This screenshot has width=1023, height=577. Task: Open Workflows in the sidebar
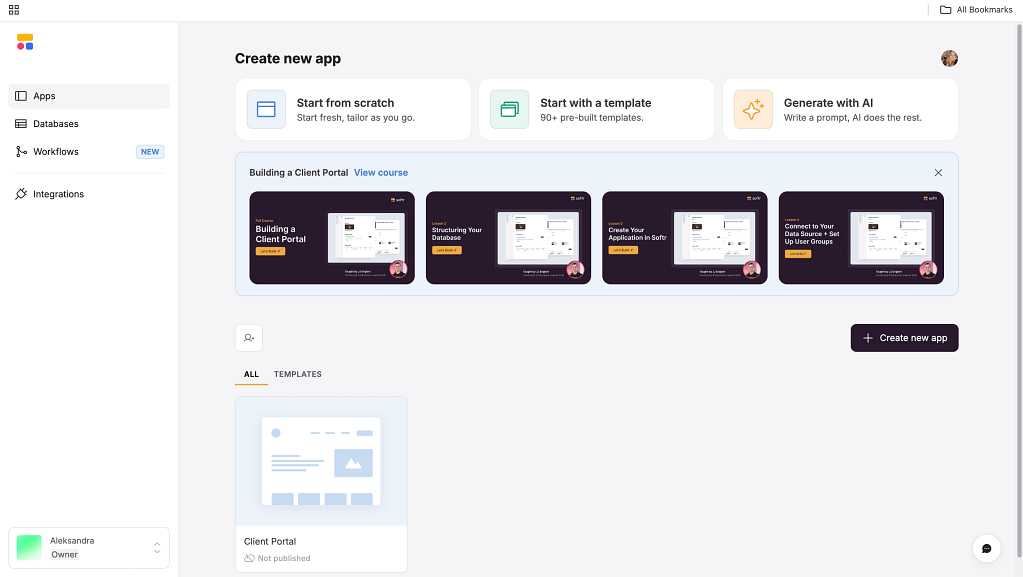(89, 151)
